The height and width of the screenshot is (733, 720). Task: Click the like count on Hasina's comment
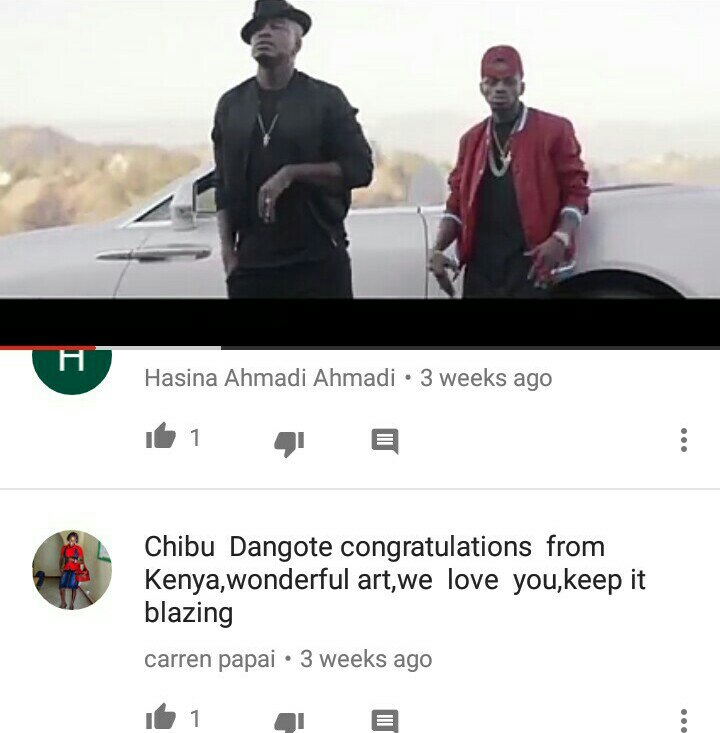point(195,438)
